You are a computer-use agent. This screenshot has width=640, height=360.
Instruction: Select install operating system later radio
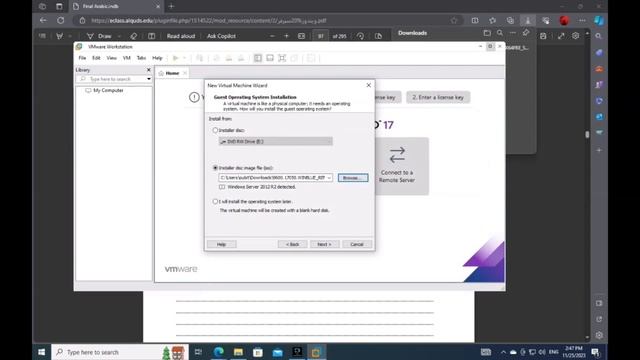coord(215,201)
